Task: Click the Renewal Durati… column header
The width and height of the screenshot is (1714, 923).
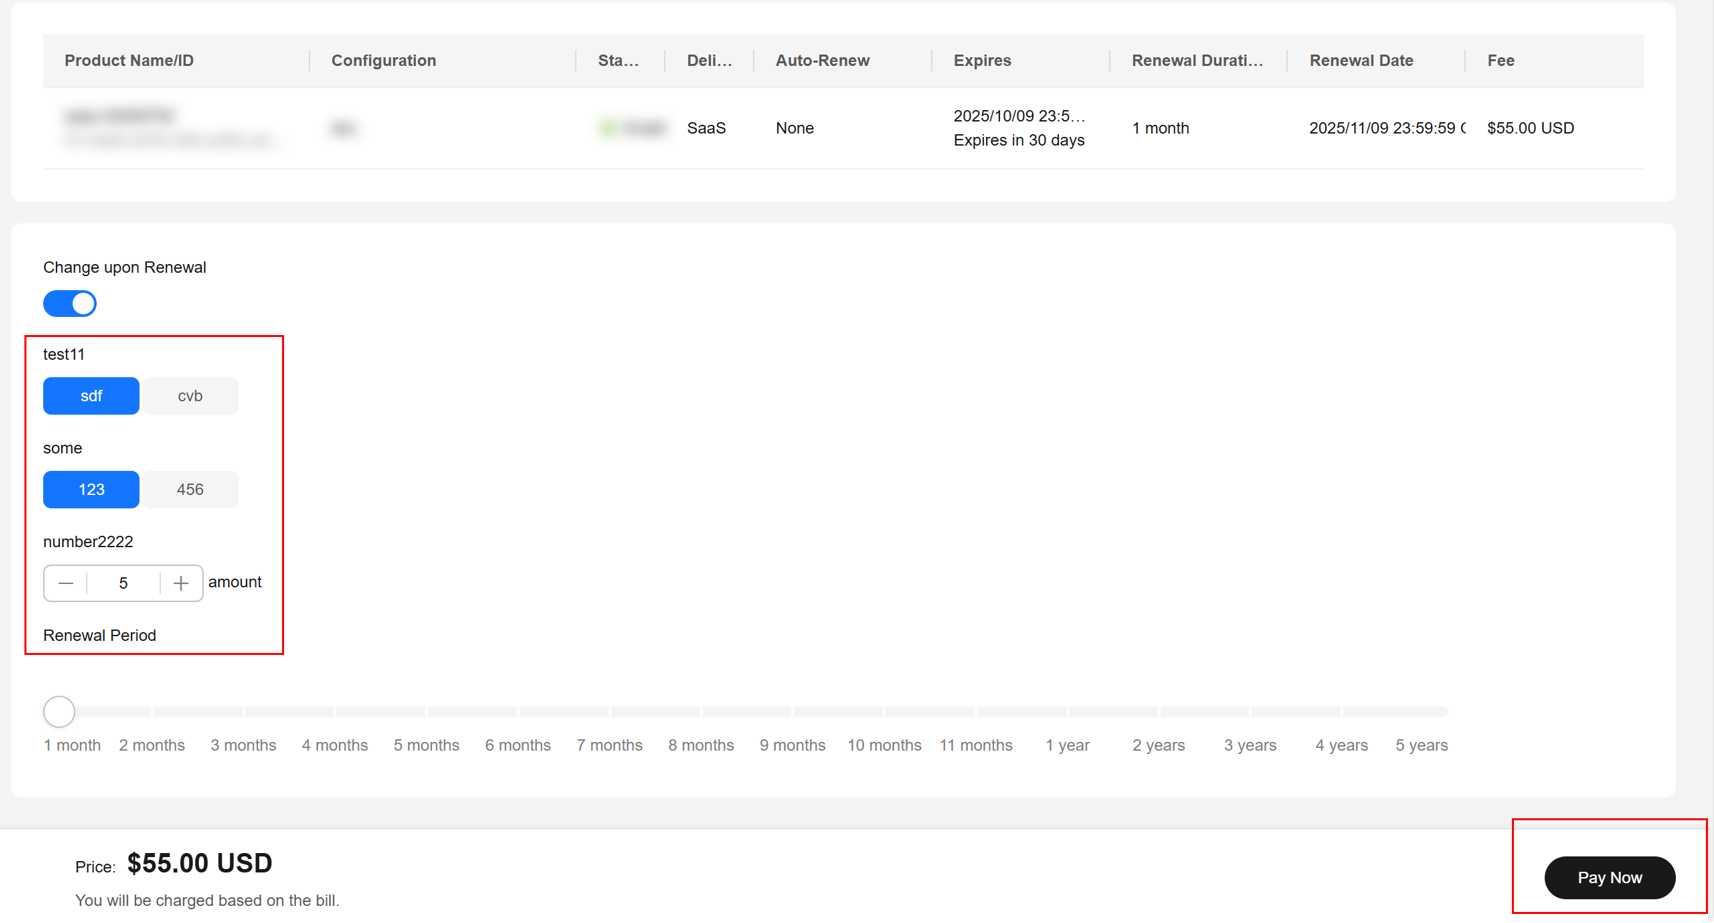Action: [1197, 61]
